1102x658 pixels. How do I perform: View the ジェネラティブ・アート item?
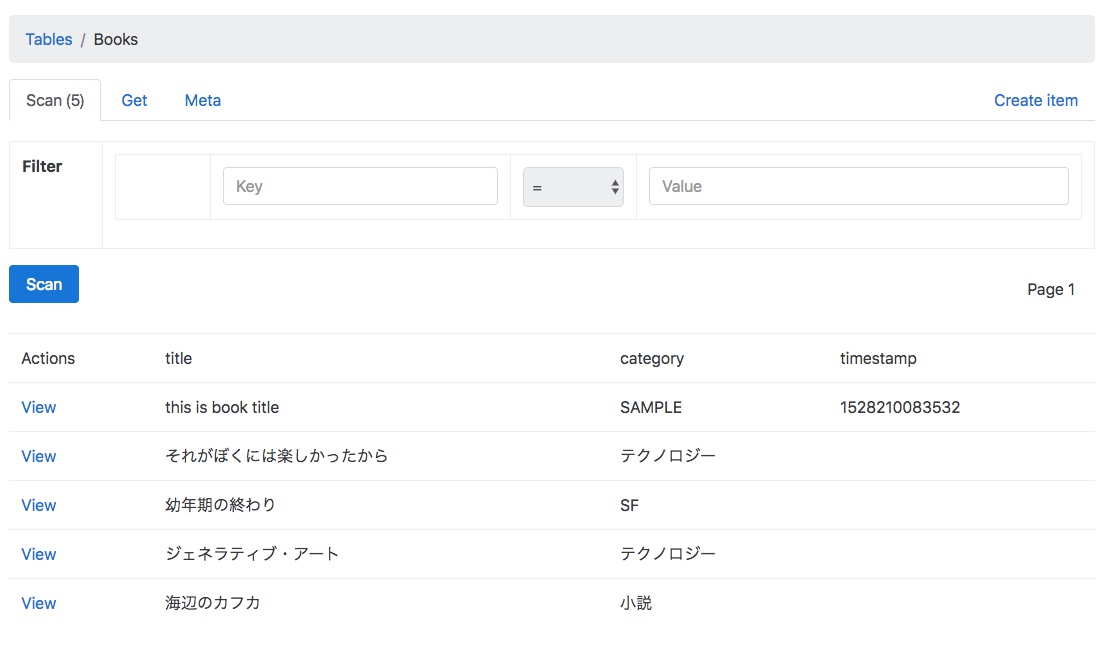click(x=39, y=554)
